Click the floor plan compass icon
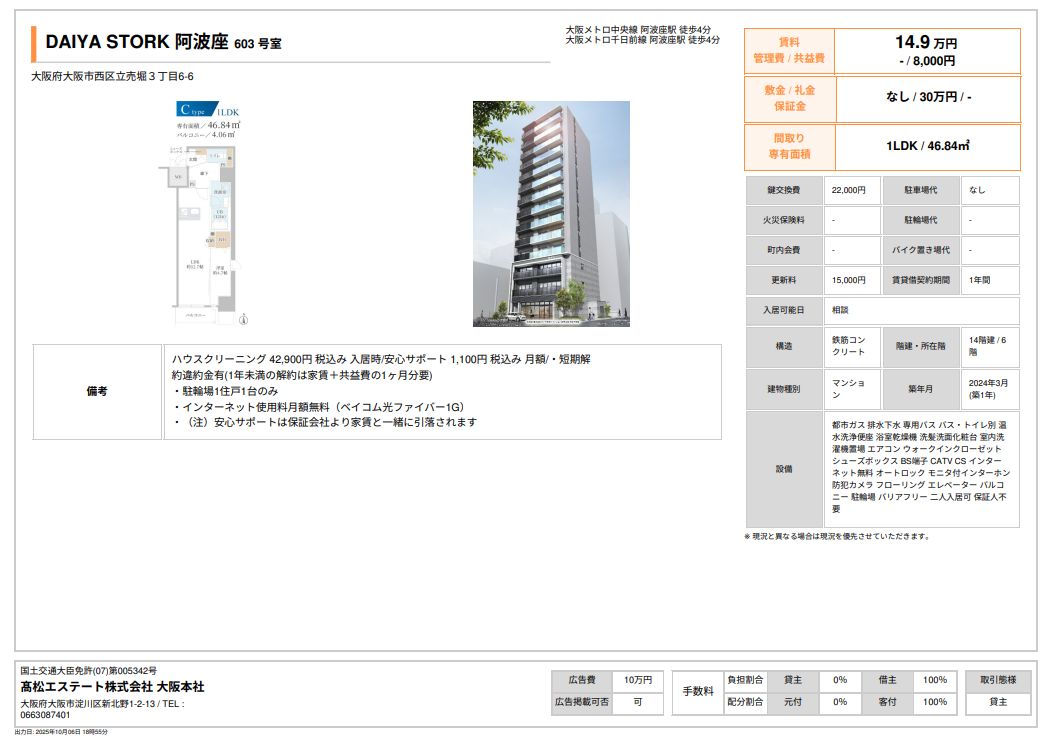 [243, 320]
